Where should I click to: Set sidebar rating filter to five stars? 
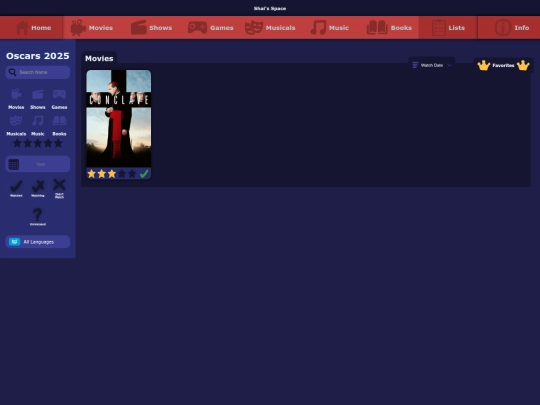tap(58, 143)
